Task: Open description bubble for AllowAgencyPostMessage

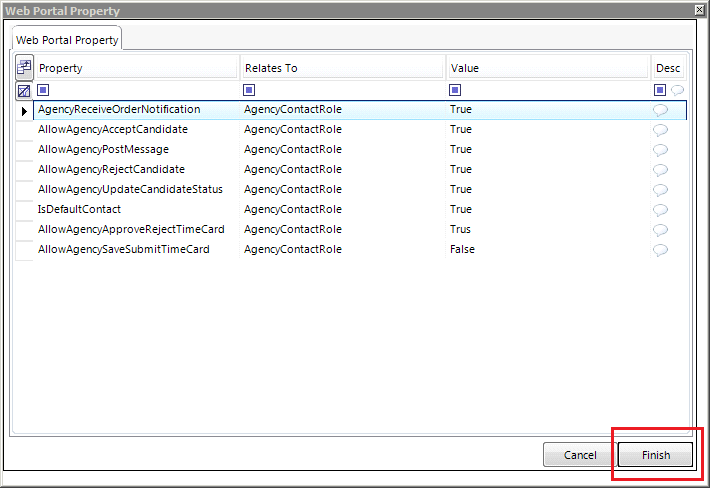Action: pos(660,150)
